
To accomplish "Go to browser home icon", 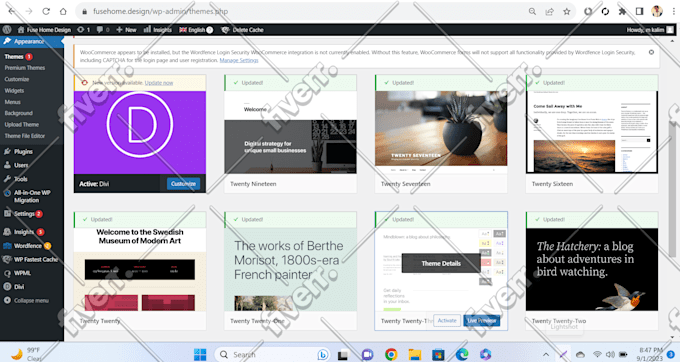I will click(63, 11).
